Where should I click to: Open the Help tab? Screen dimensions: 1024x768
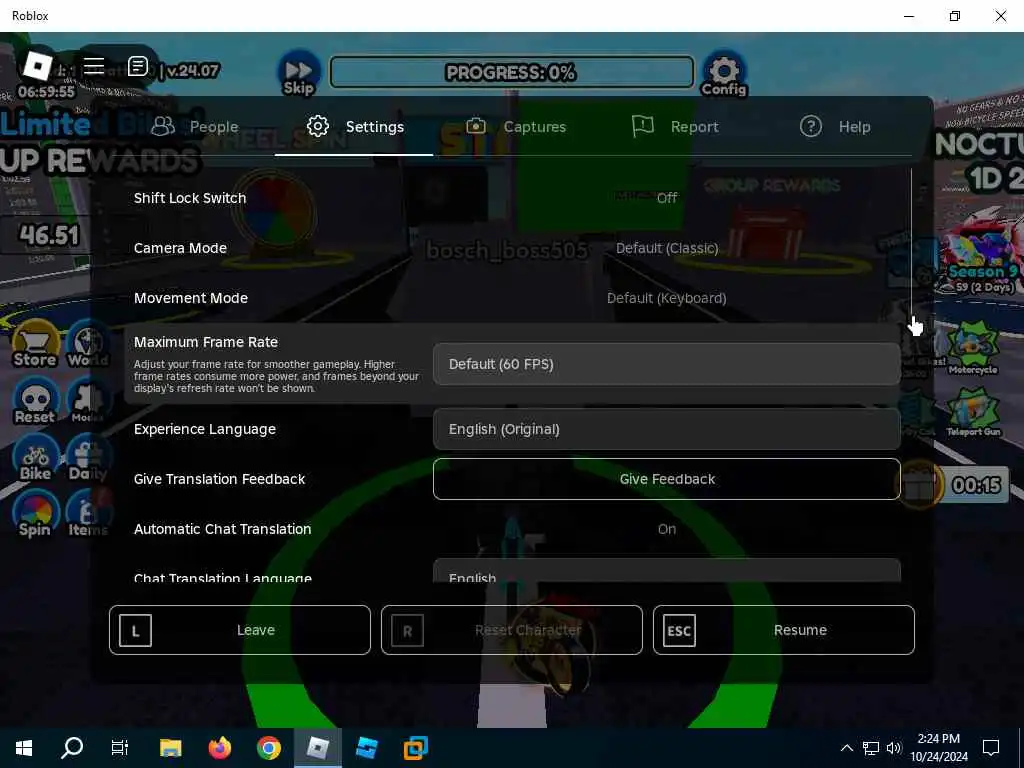[835, 127]
